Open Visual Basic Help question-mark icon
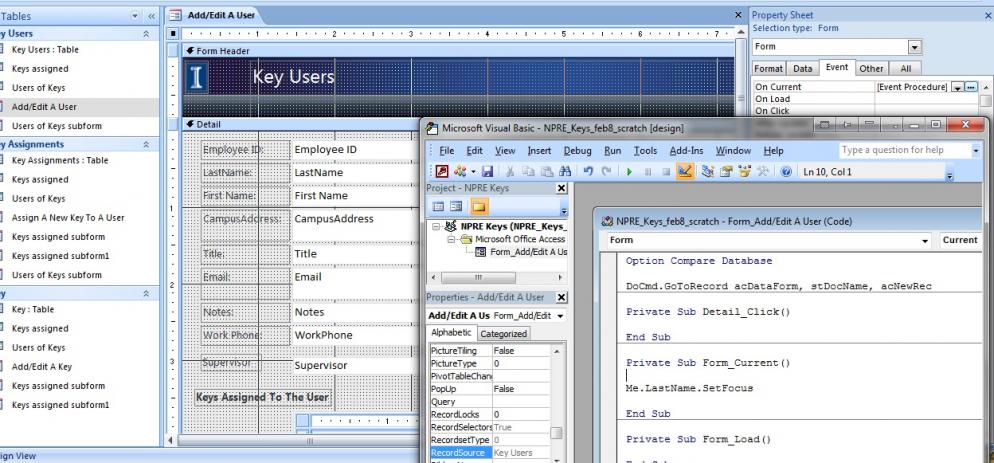The image size is (994, 463). coord(786,171)
